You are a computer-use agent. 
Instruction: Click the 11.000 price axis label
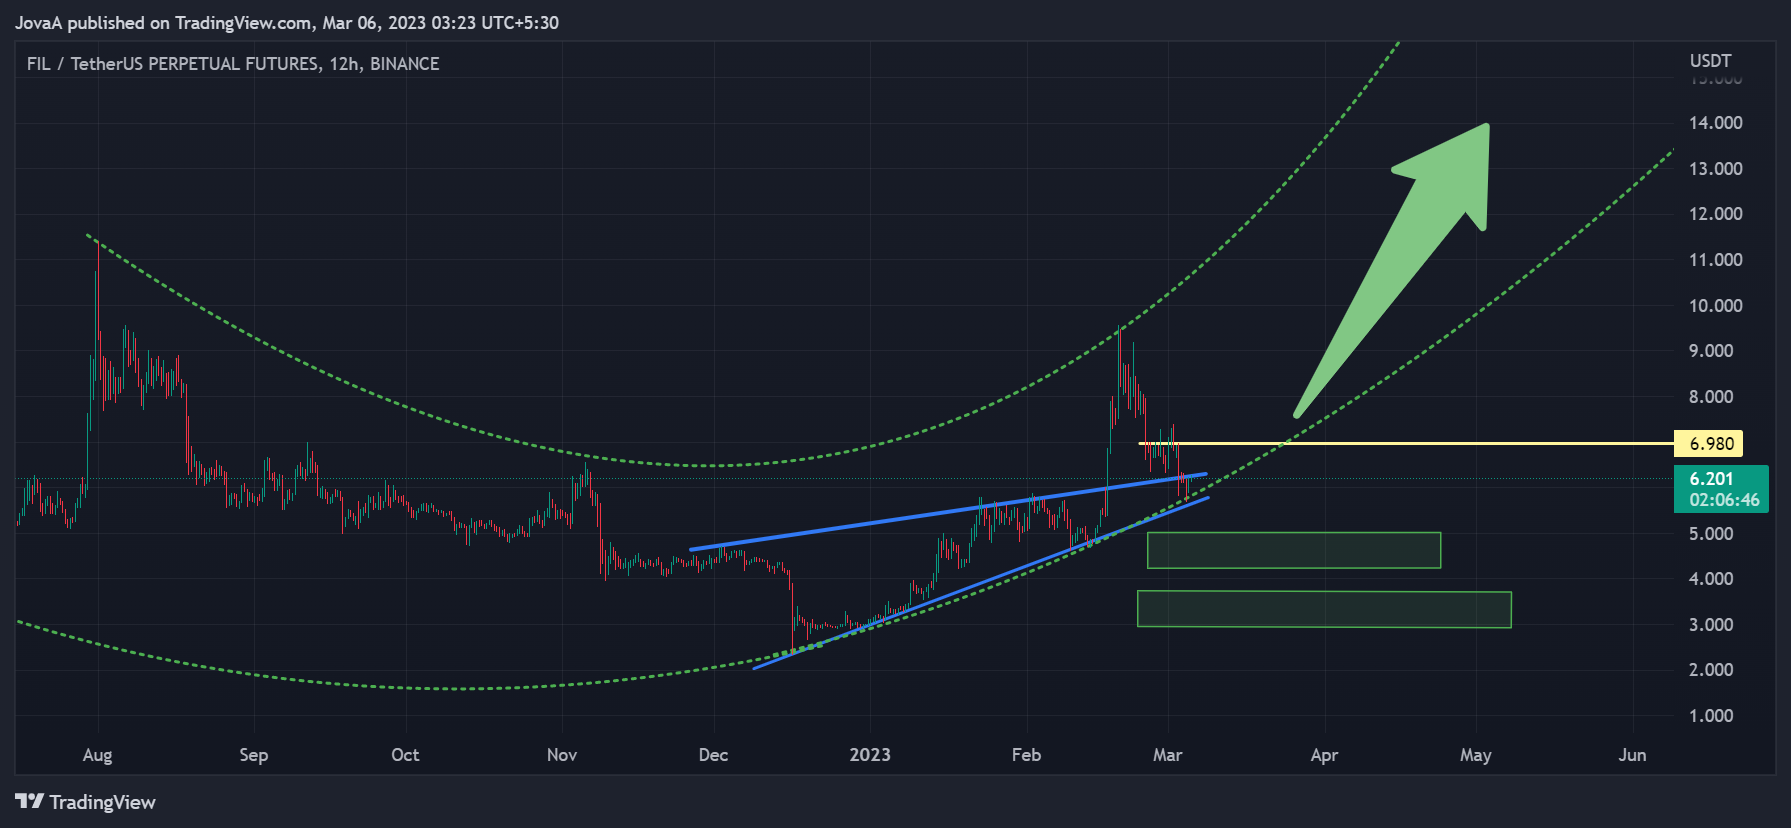point(1715,260)
